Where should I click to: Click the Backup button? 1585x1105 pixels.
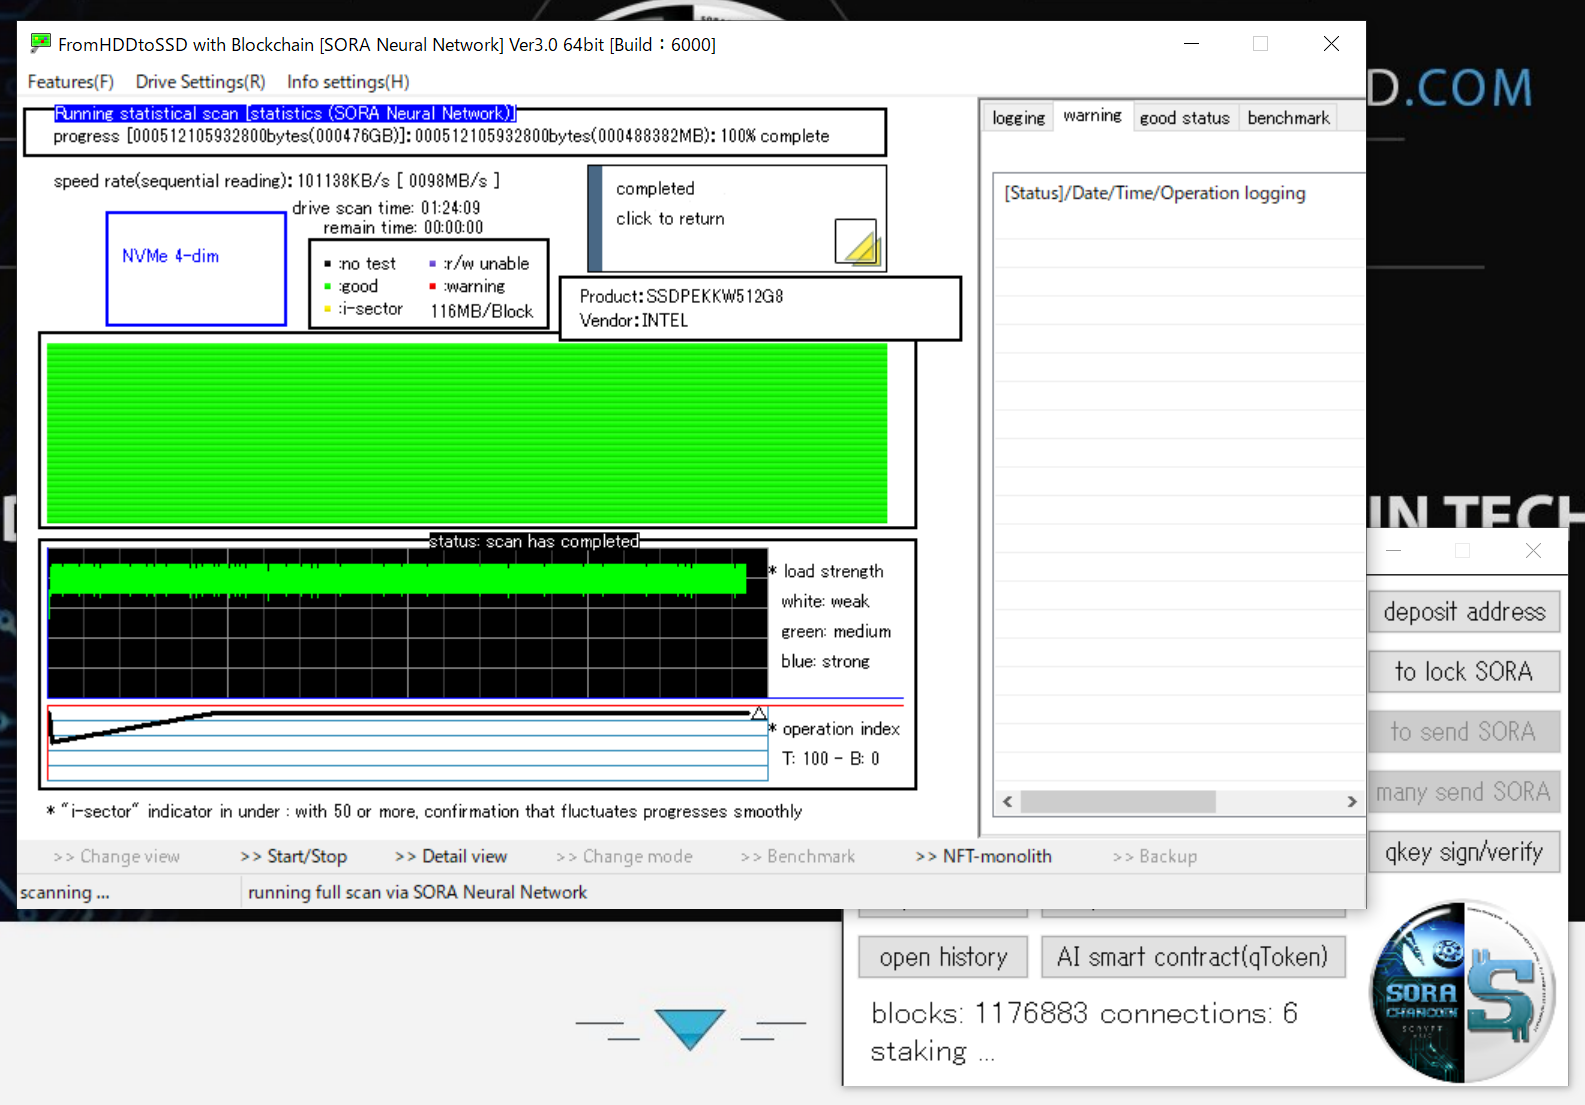[x=1155, y=857]
